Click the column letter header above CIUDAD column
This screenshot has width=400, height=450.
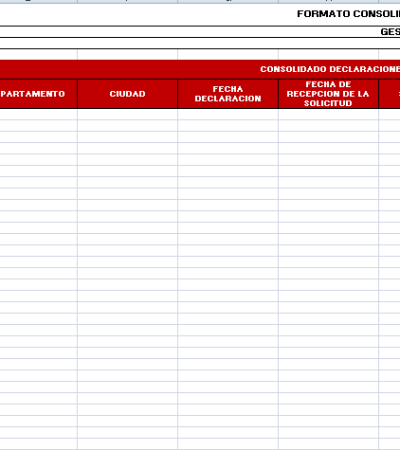(x=127, y=1)
